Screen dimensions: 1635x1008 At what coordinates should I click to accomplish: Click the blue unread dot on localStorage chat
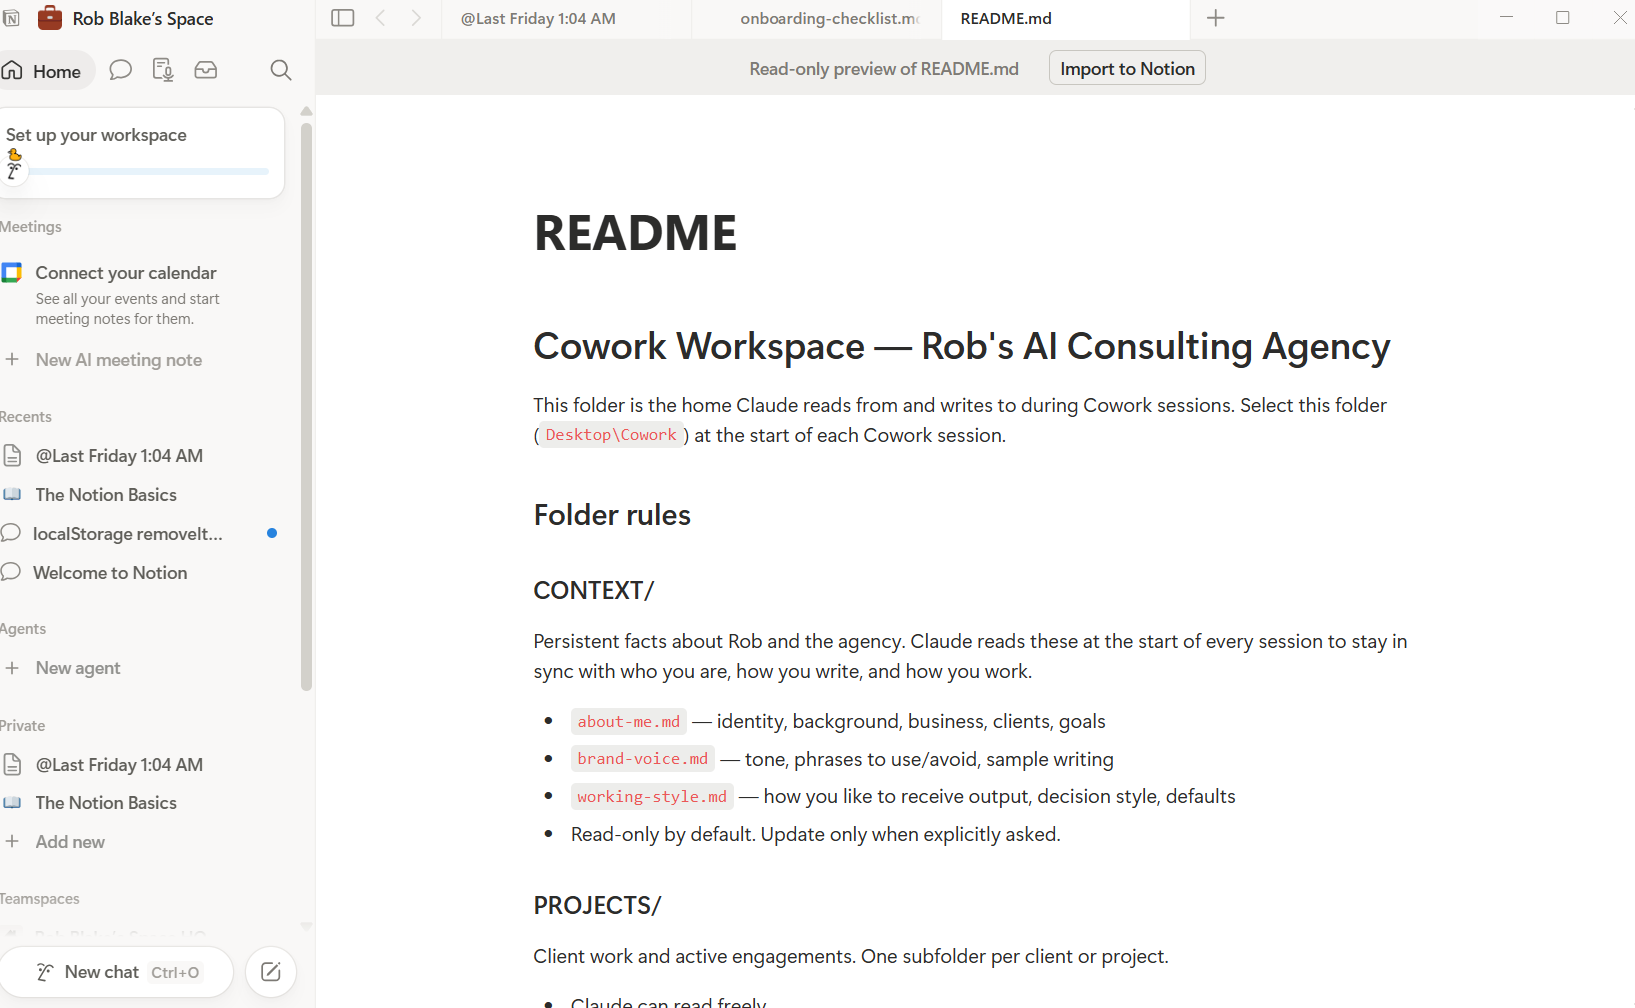tap(272, 533)
